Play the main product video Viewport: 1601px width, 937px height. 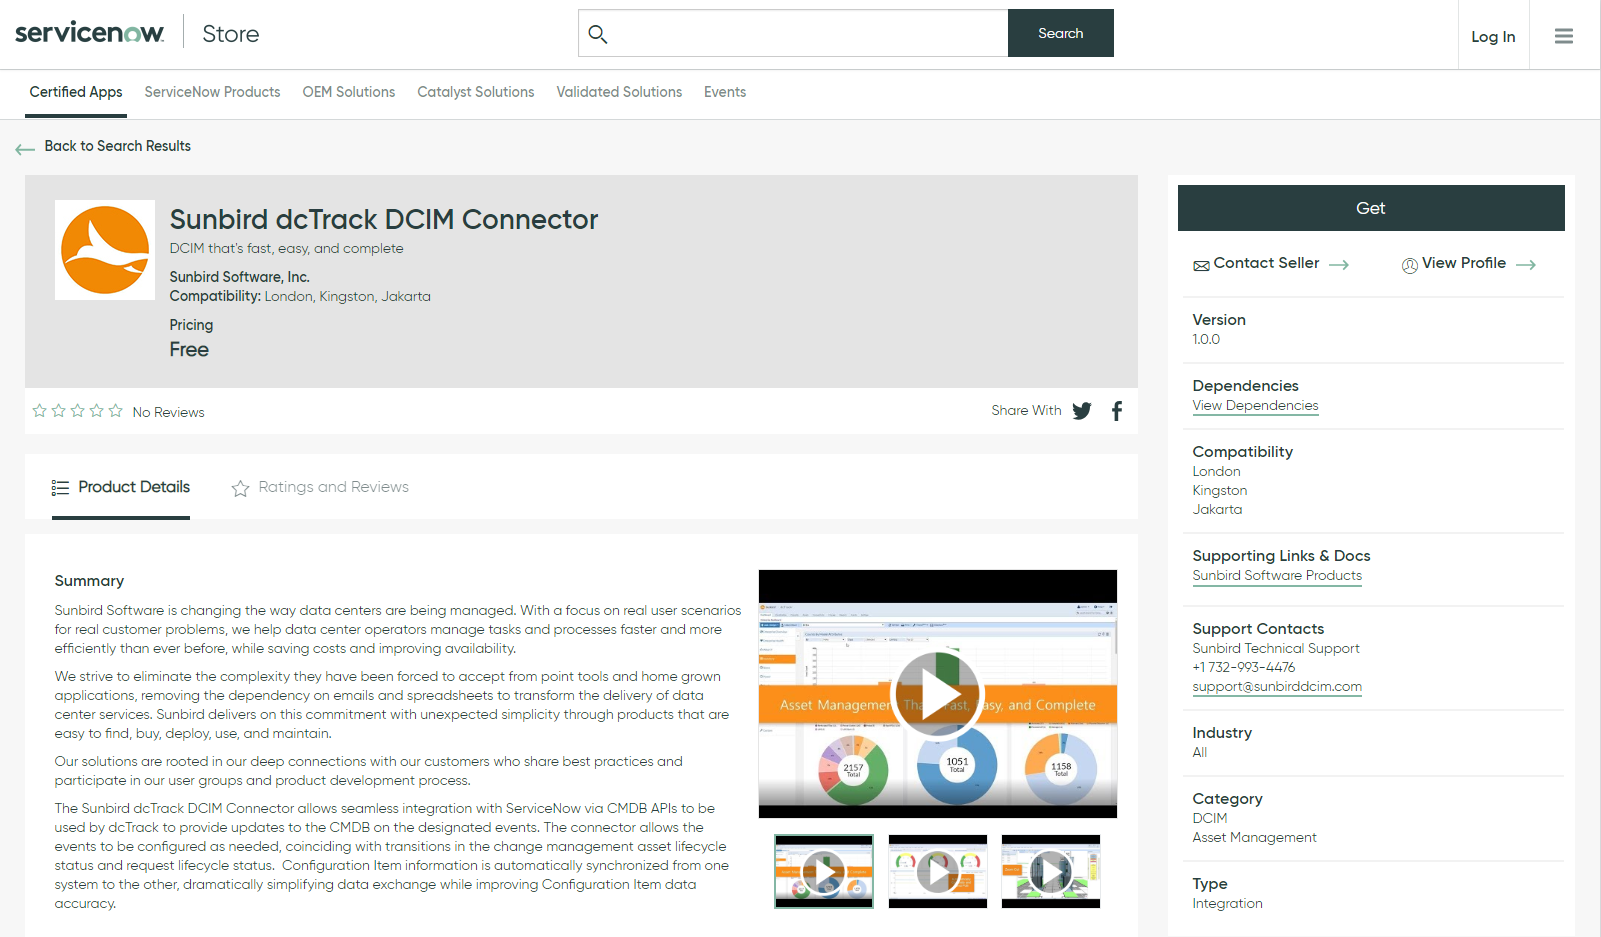tap(938, 695)
